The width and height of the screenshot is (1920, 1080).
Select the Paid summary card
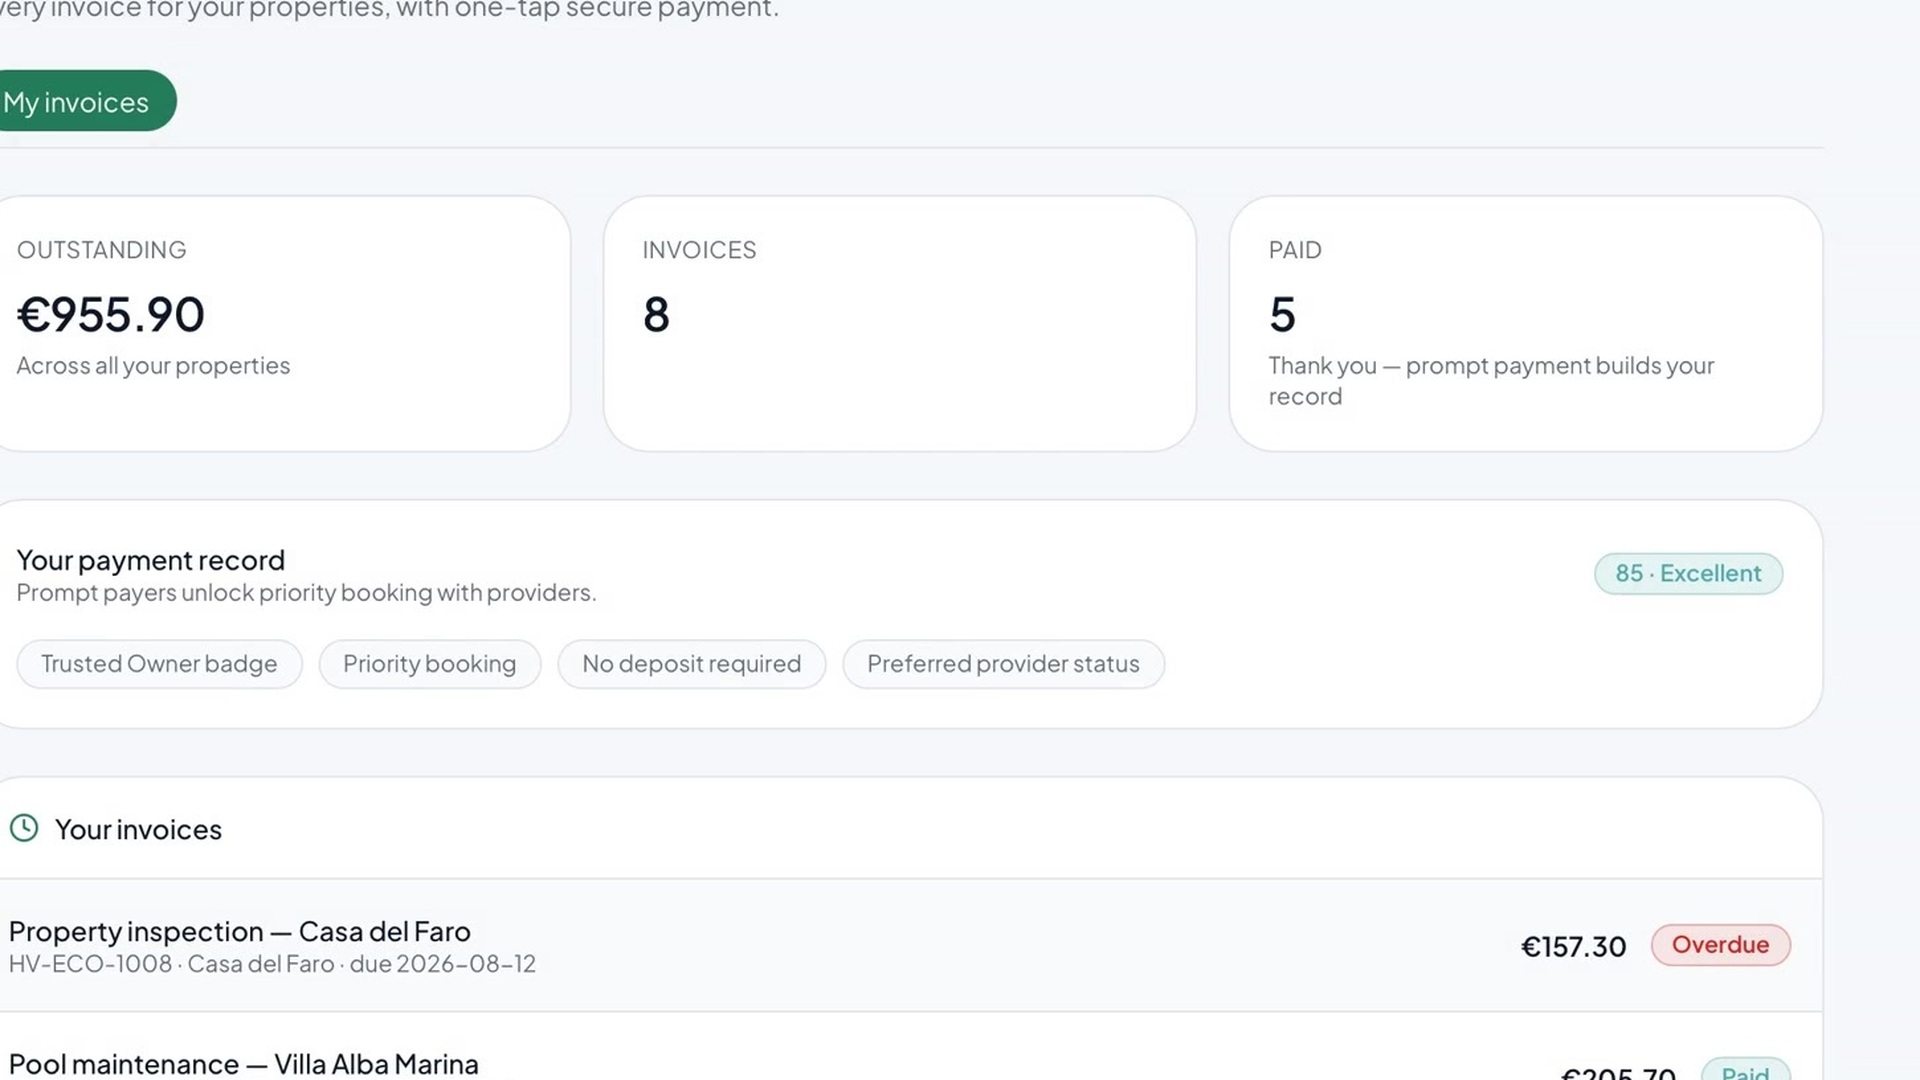pyautogui.click(x=1525, y=323)
